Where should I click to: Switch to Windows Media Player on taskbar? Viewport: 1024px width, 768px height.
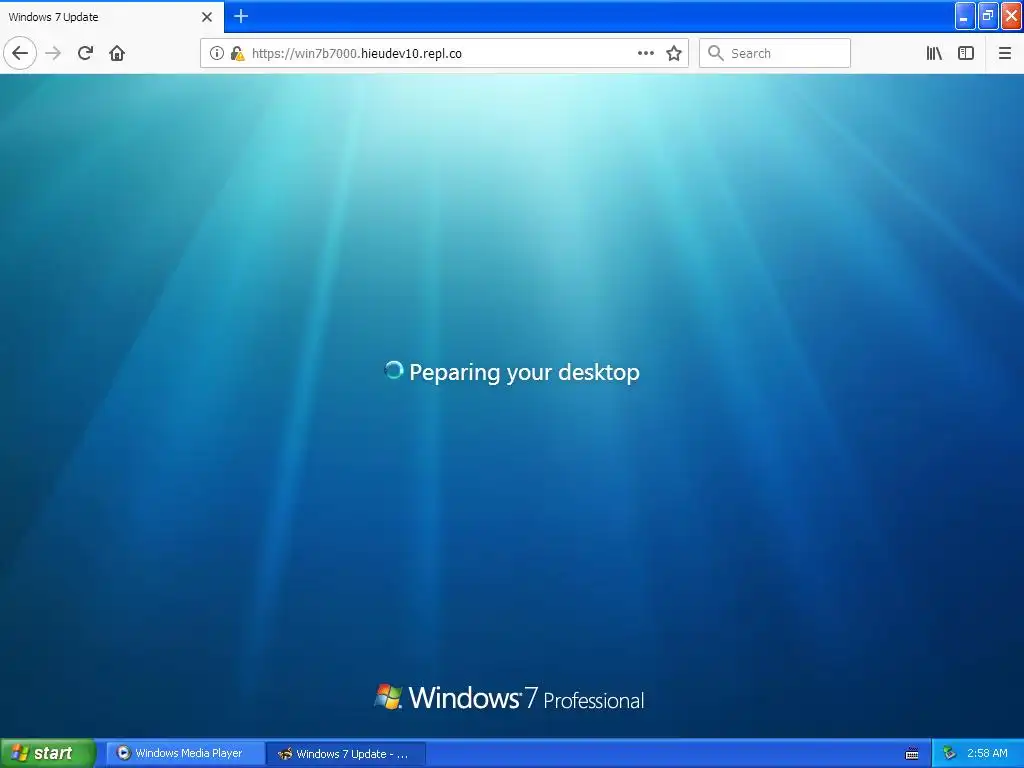tap(185, 754)
